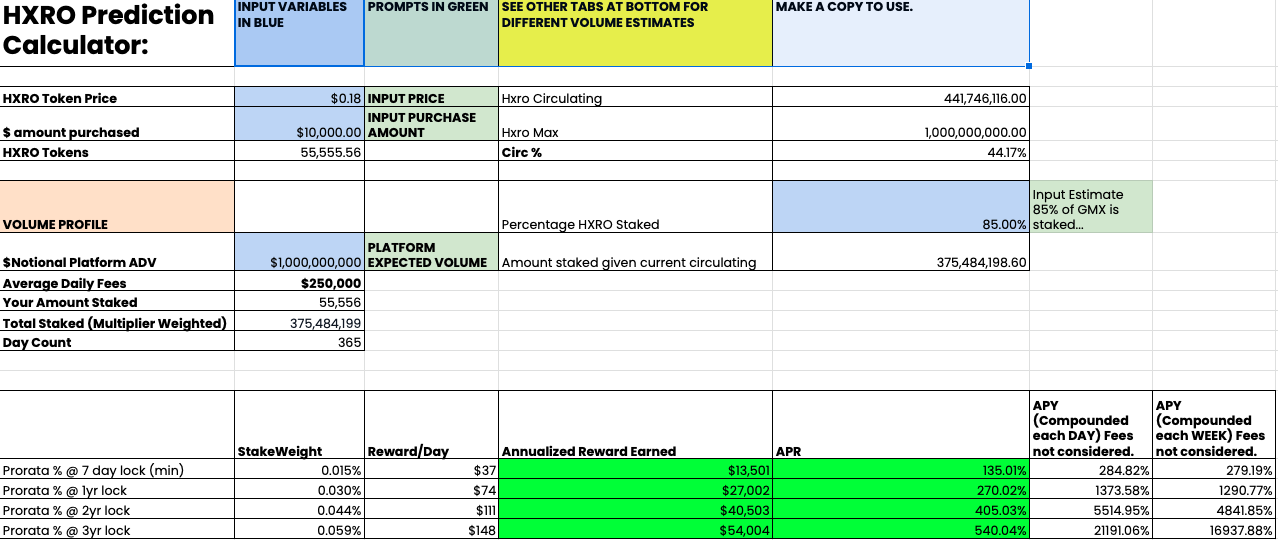The image size is (1278, 540).
Task: Select the 375,484,198.60 amount staked value
Action: point(901,253)
